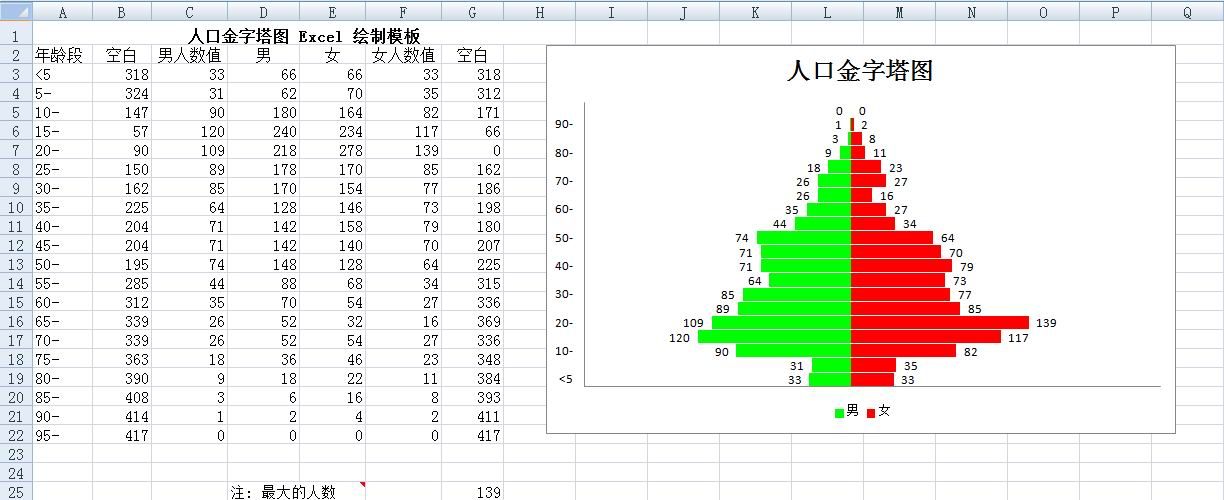Select the 年龄段 header cell
The width and height of the screenshot is (1224, 500).
[63, 55]
